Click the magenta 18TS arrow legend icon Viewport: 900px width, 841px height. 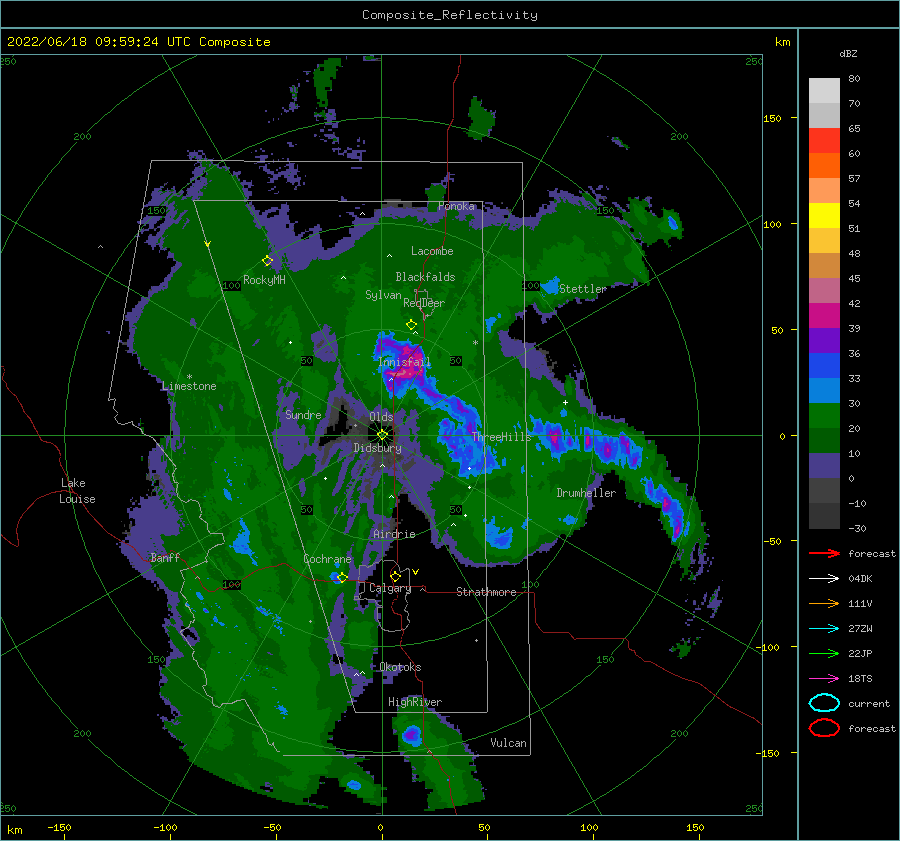(x=824, y=678)
